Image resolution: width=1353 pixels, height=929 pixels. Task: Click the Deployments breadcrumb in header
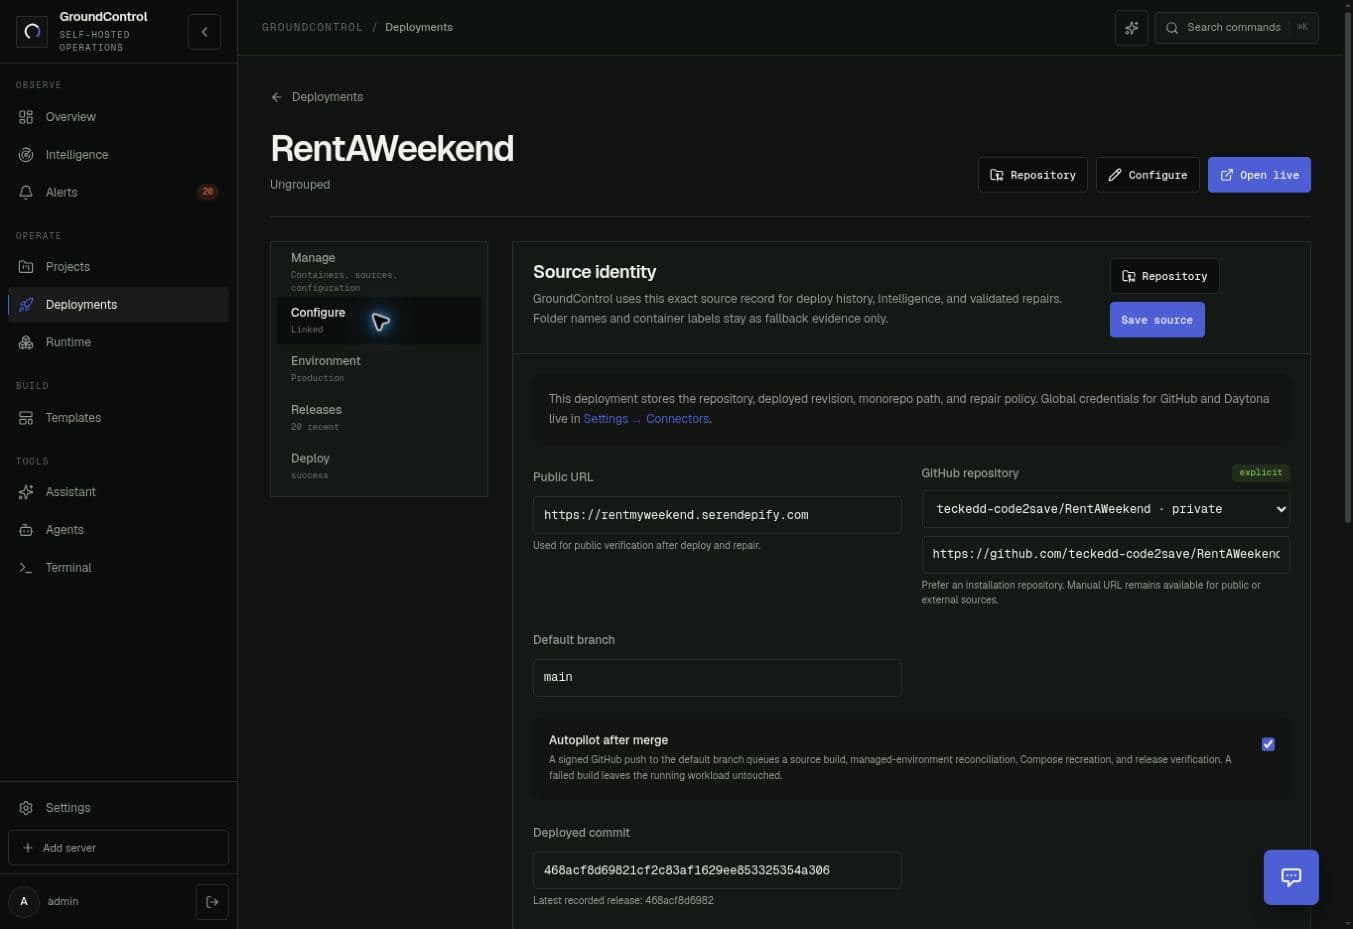(x=419, y=27)
